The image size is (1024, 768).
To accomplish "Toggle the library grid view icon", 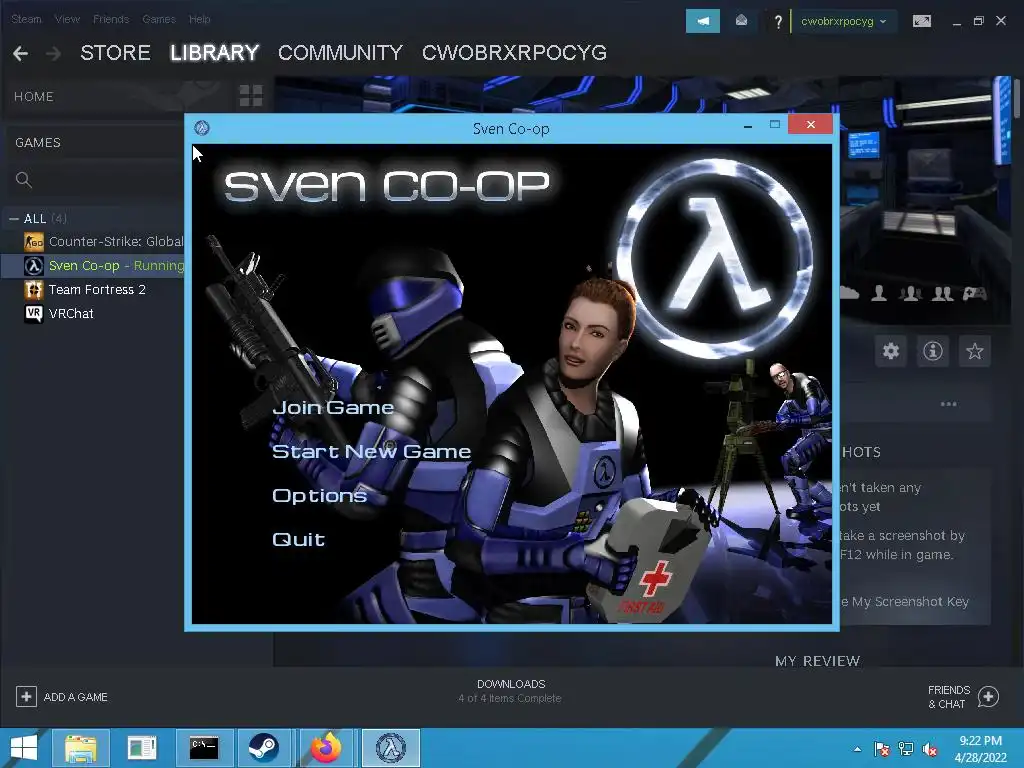I will 251,96.
